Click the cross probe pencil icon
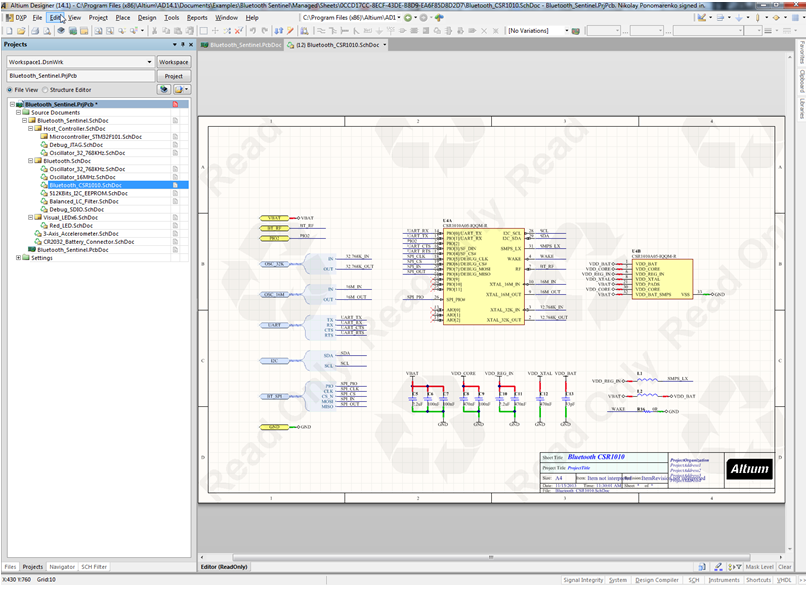This screenshot has width=807, height=589. [x=290, y=31]
